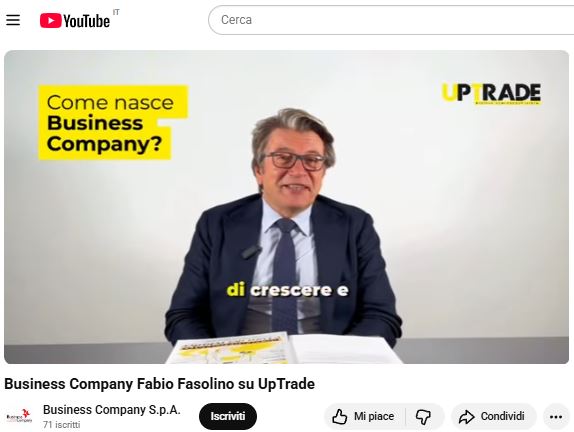Click the IT country code beside logo
Viewport: 574px width, 432px height.
pyautogui.click(x=116, y=12)
